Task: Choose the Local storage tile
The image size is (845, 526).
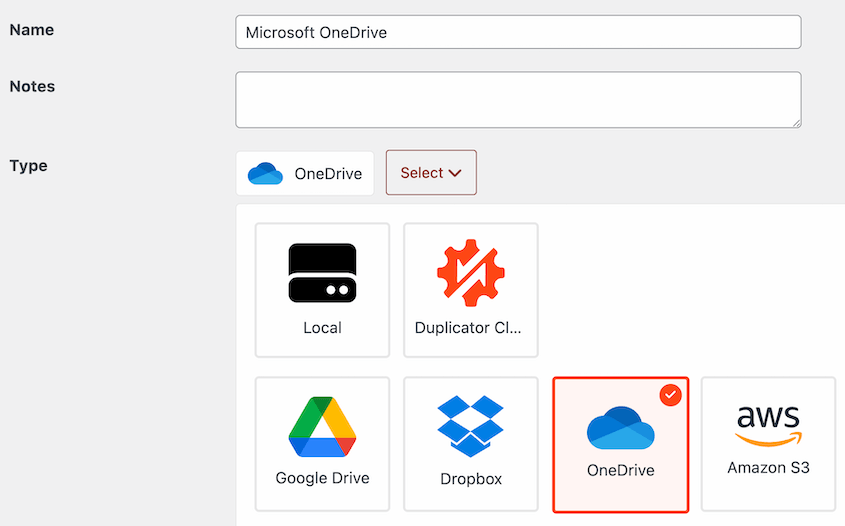Action: (x=322, y=290)
